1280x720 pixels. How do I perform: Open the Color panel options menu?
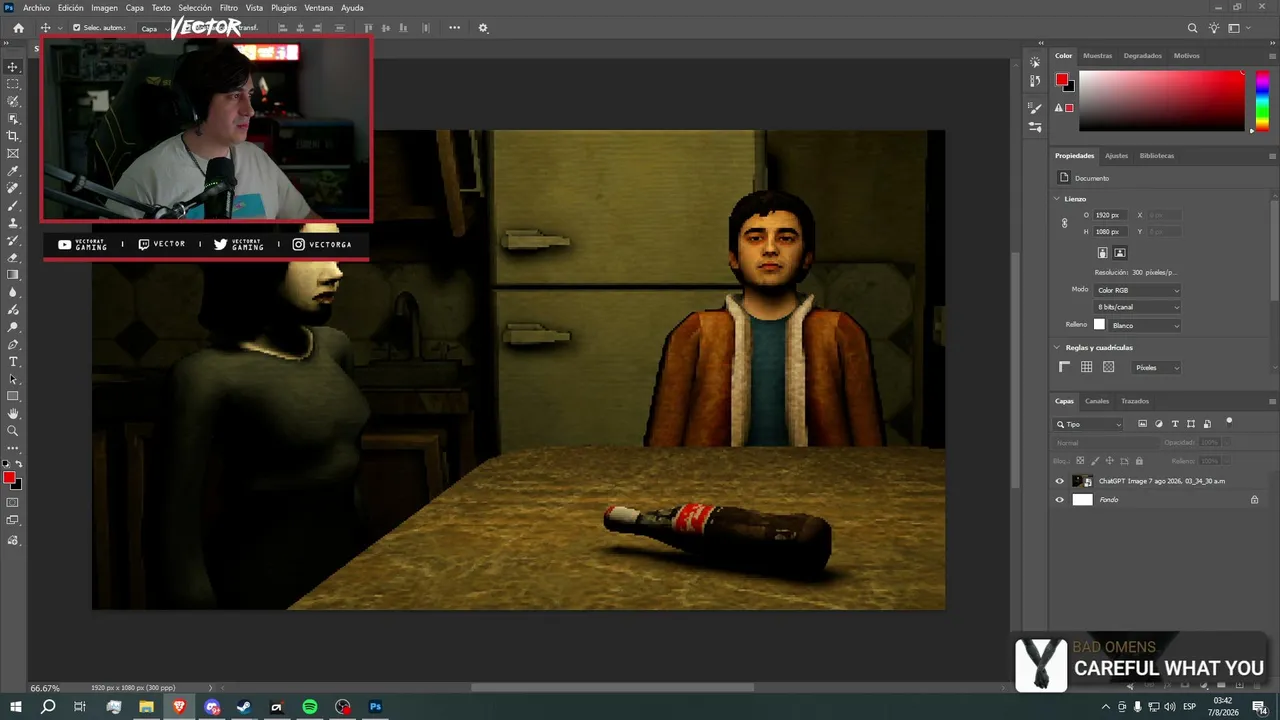(1272, 56)
